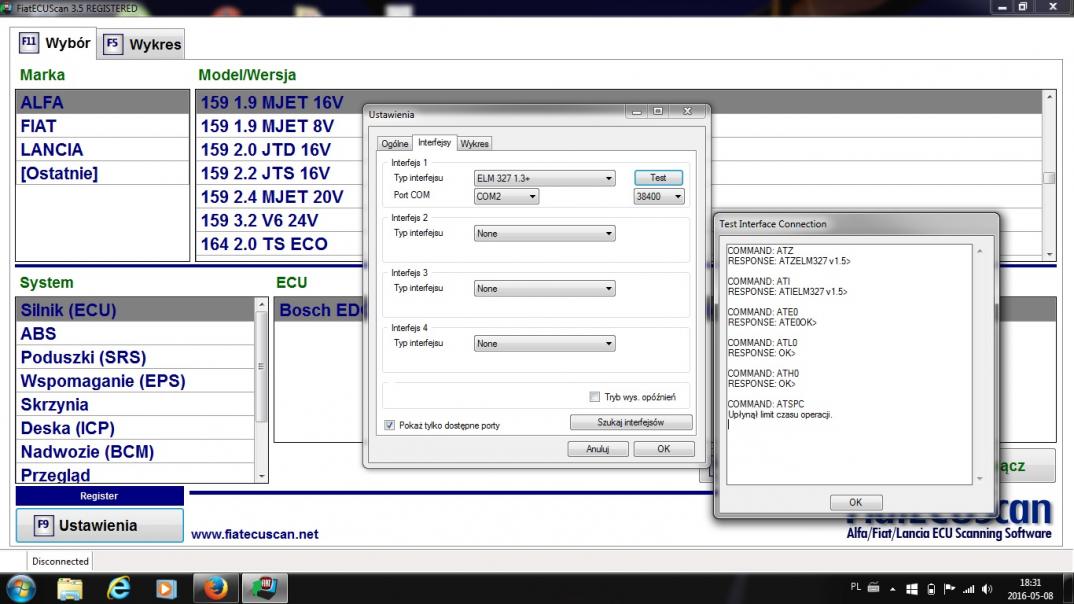This screenshot has height=604, width=1074.
Task: Select the Interfejsy settings tab
Action: (x=434, y=142)
